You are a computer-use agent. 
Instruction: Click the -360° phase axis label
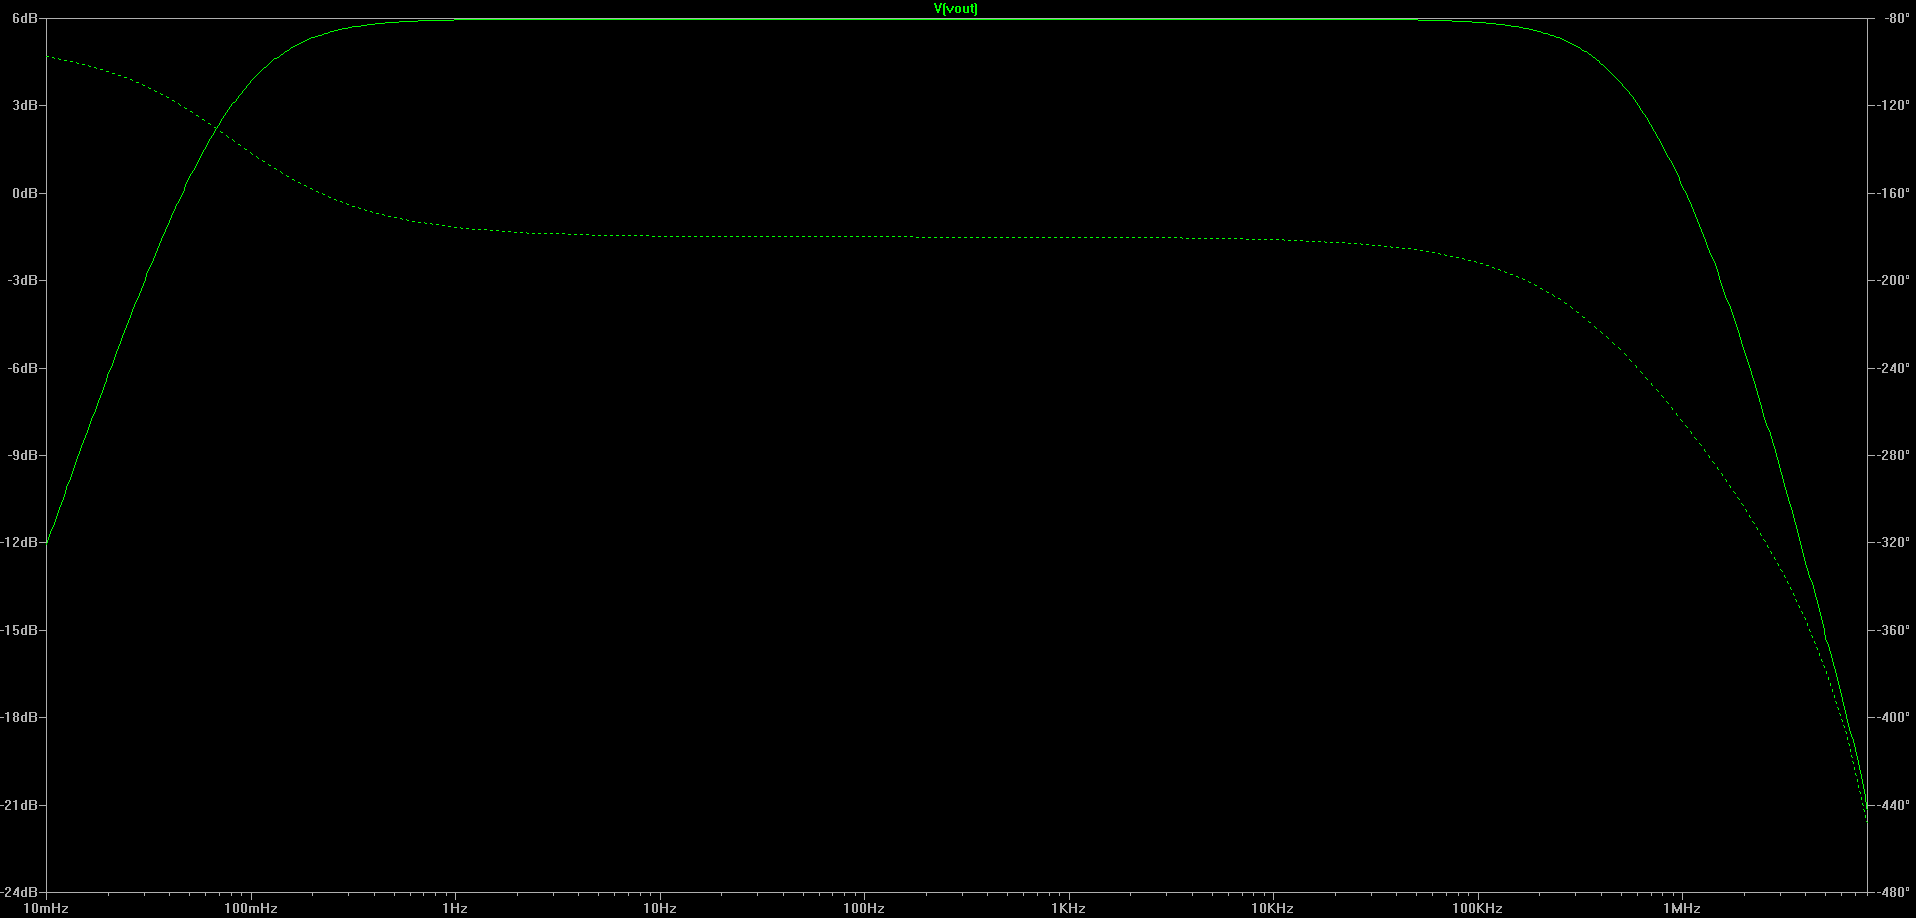[x=1893, y=630]
